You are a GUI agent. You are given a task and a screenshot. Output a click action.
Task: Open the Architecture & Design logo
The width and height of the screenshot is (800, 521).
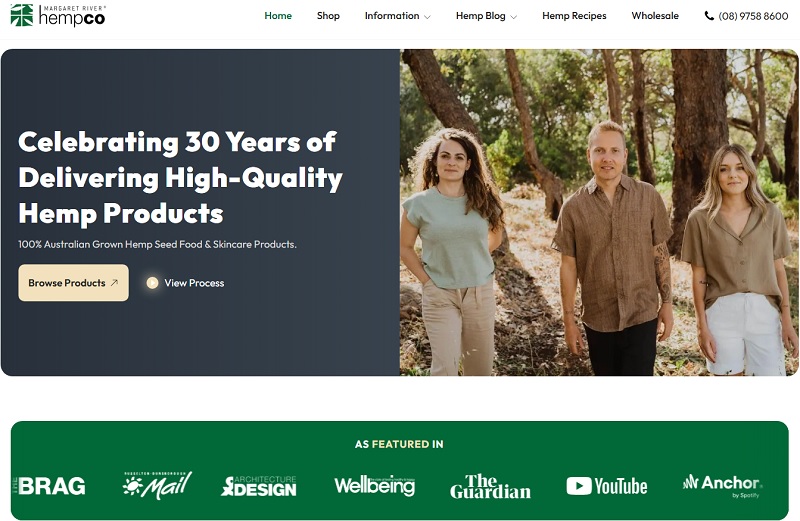259,486
